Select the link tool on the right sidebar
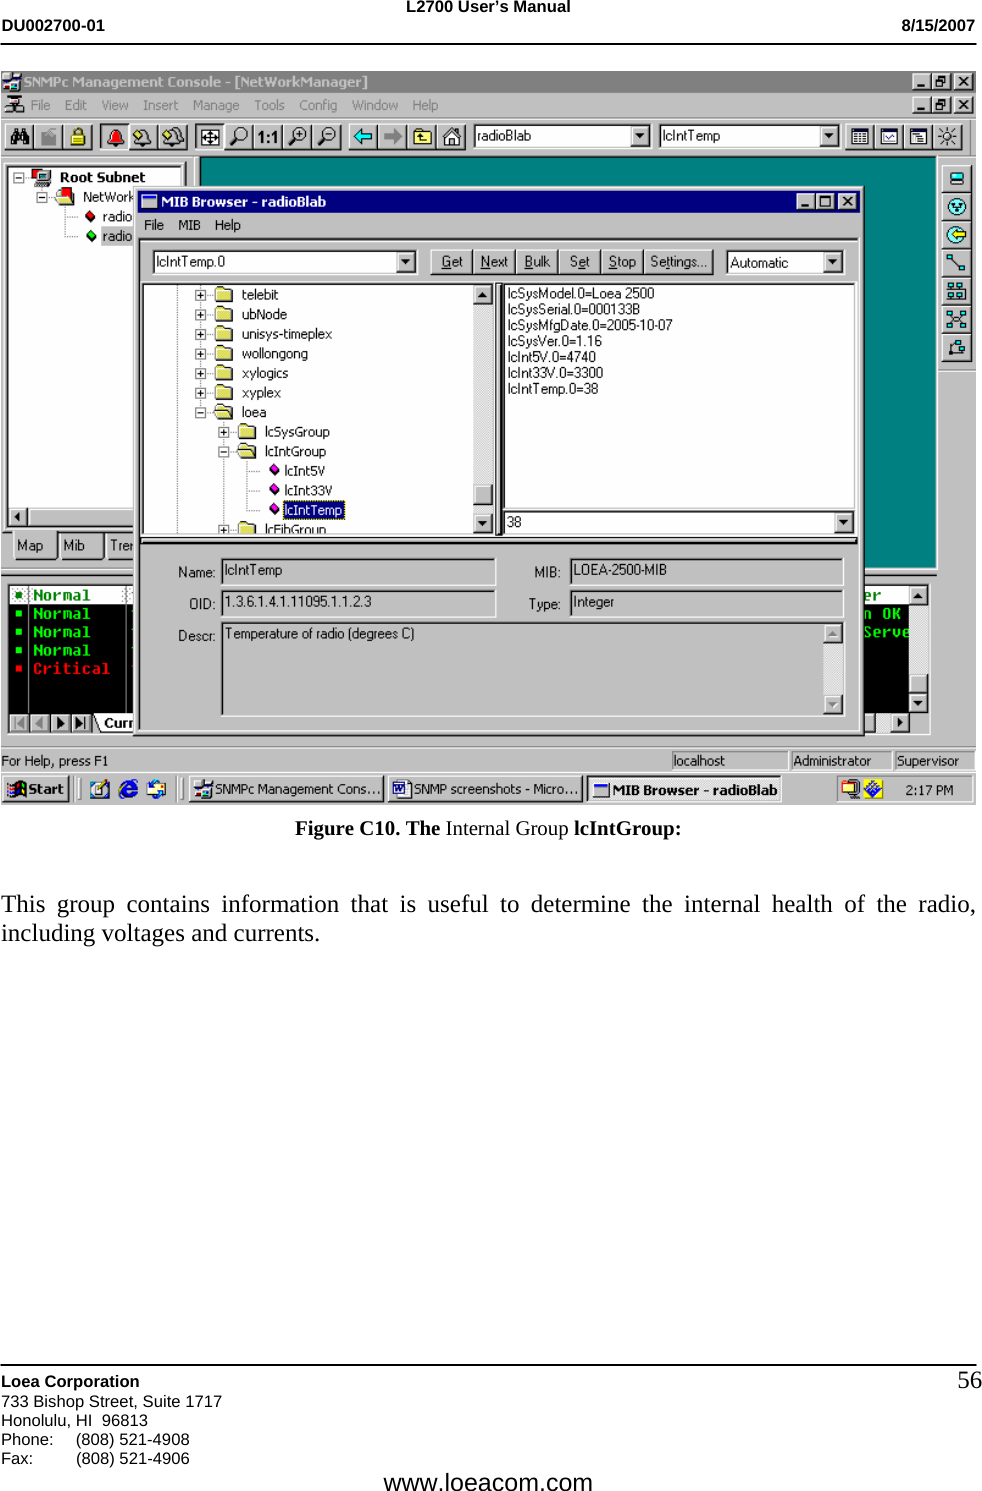 pos(957,263)
